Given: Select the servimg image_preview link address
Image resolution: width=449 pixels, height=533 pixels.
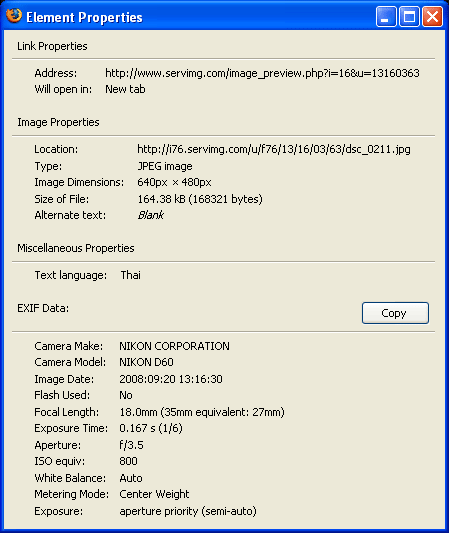Looking at the screenshot, I should point(262,73).
